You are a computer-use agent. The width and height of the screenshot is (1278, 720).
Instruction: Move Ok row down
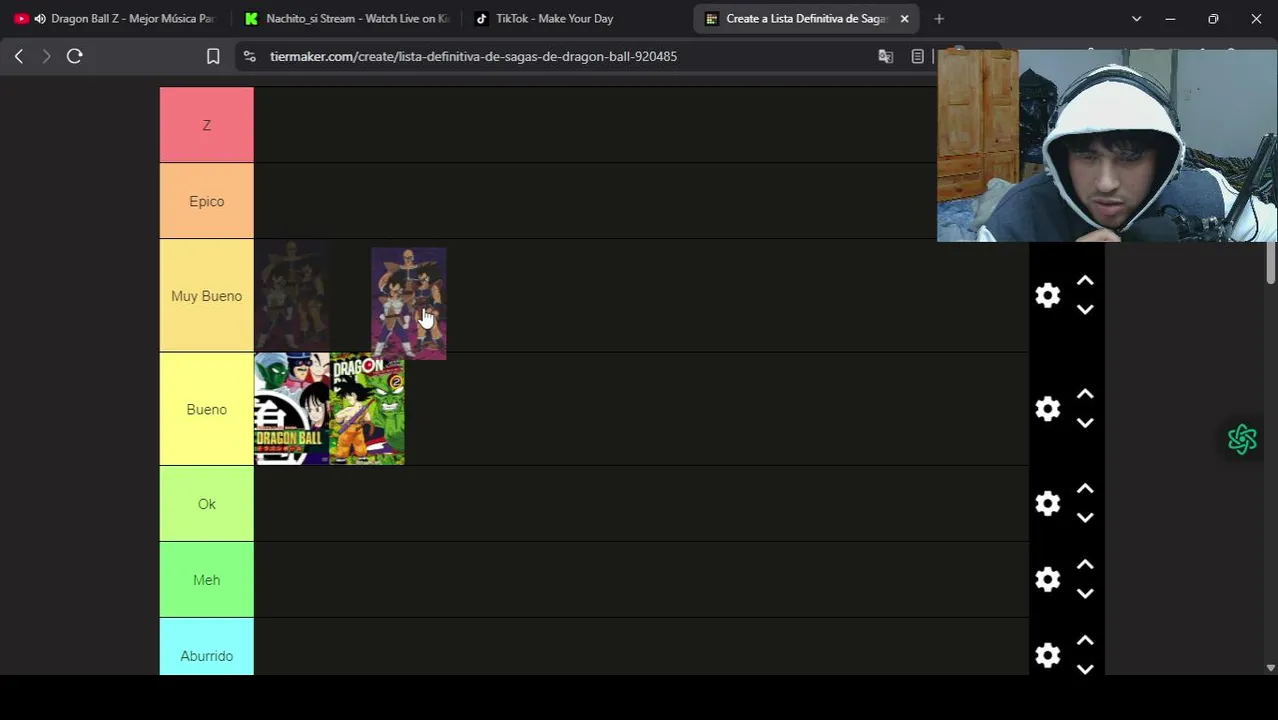click(1085, 518)
